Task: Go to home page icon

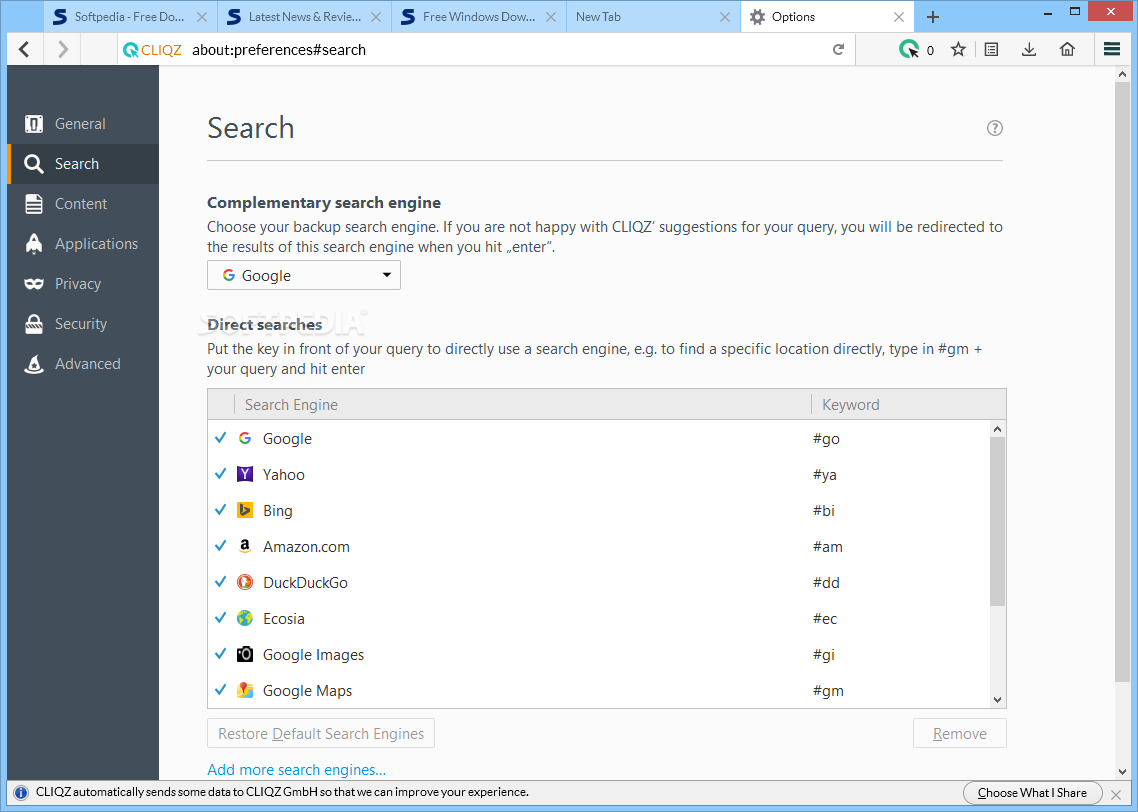Action: tap(1067, 49)
